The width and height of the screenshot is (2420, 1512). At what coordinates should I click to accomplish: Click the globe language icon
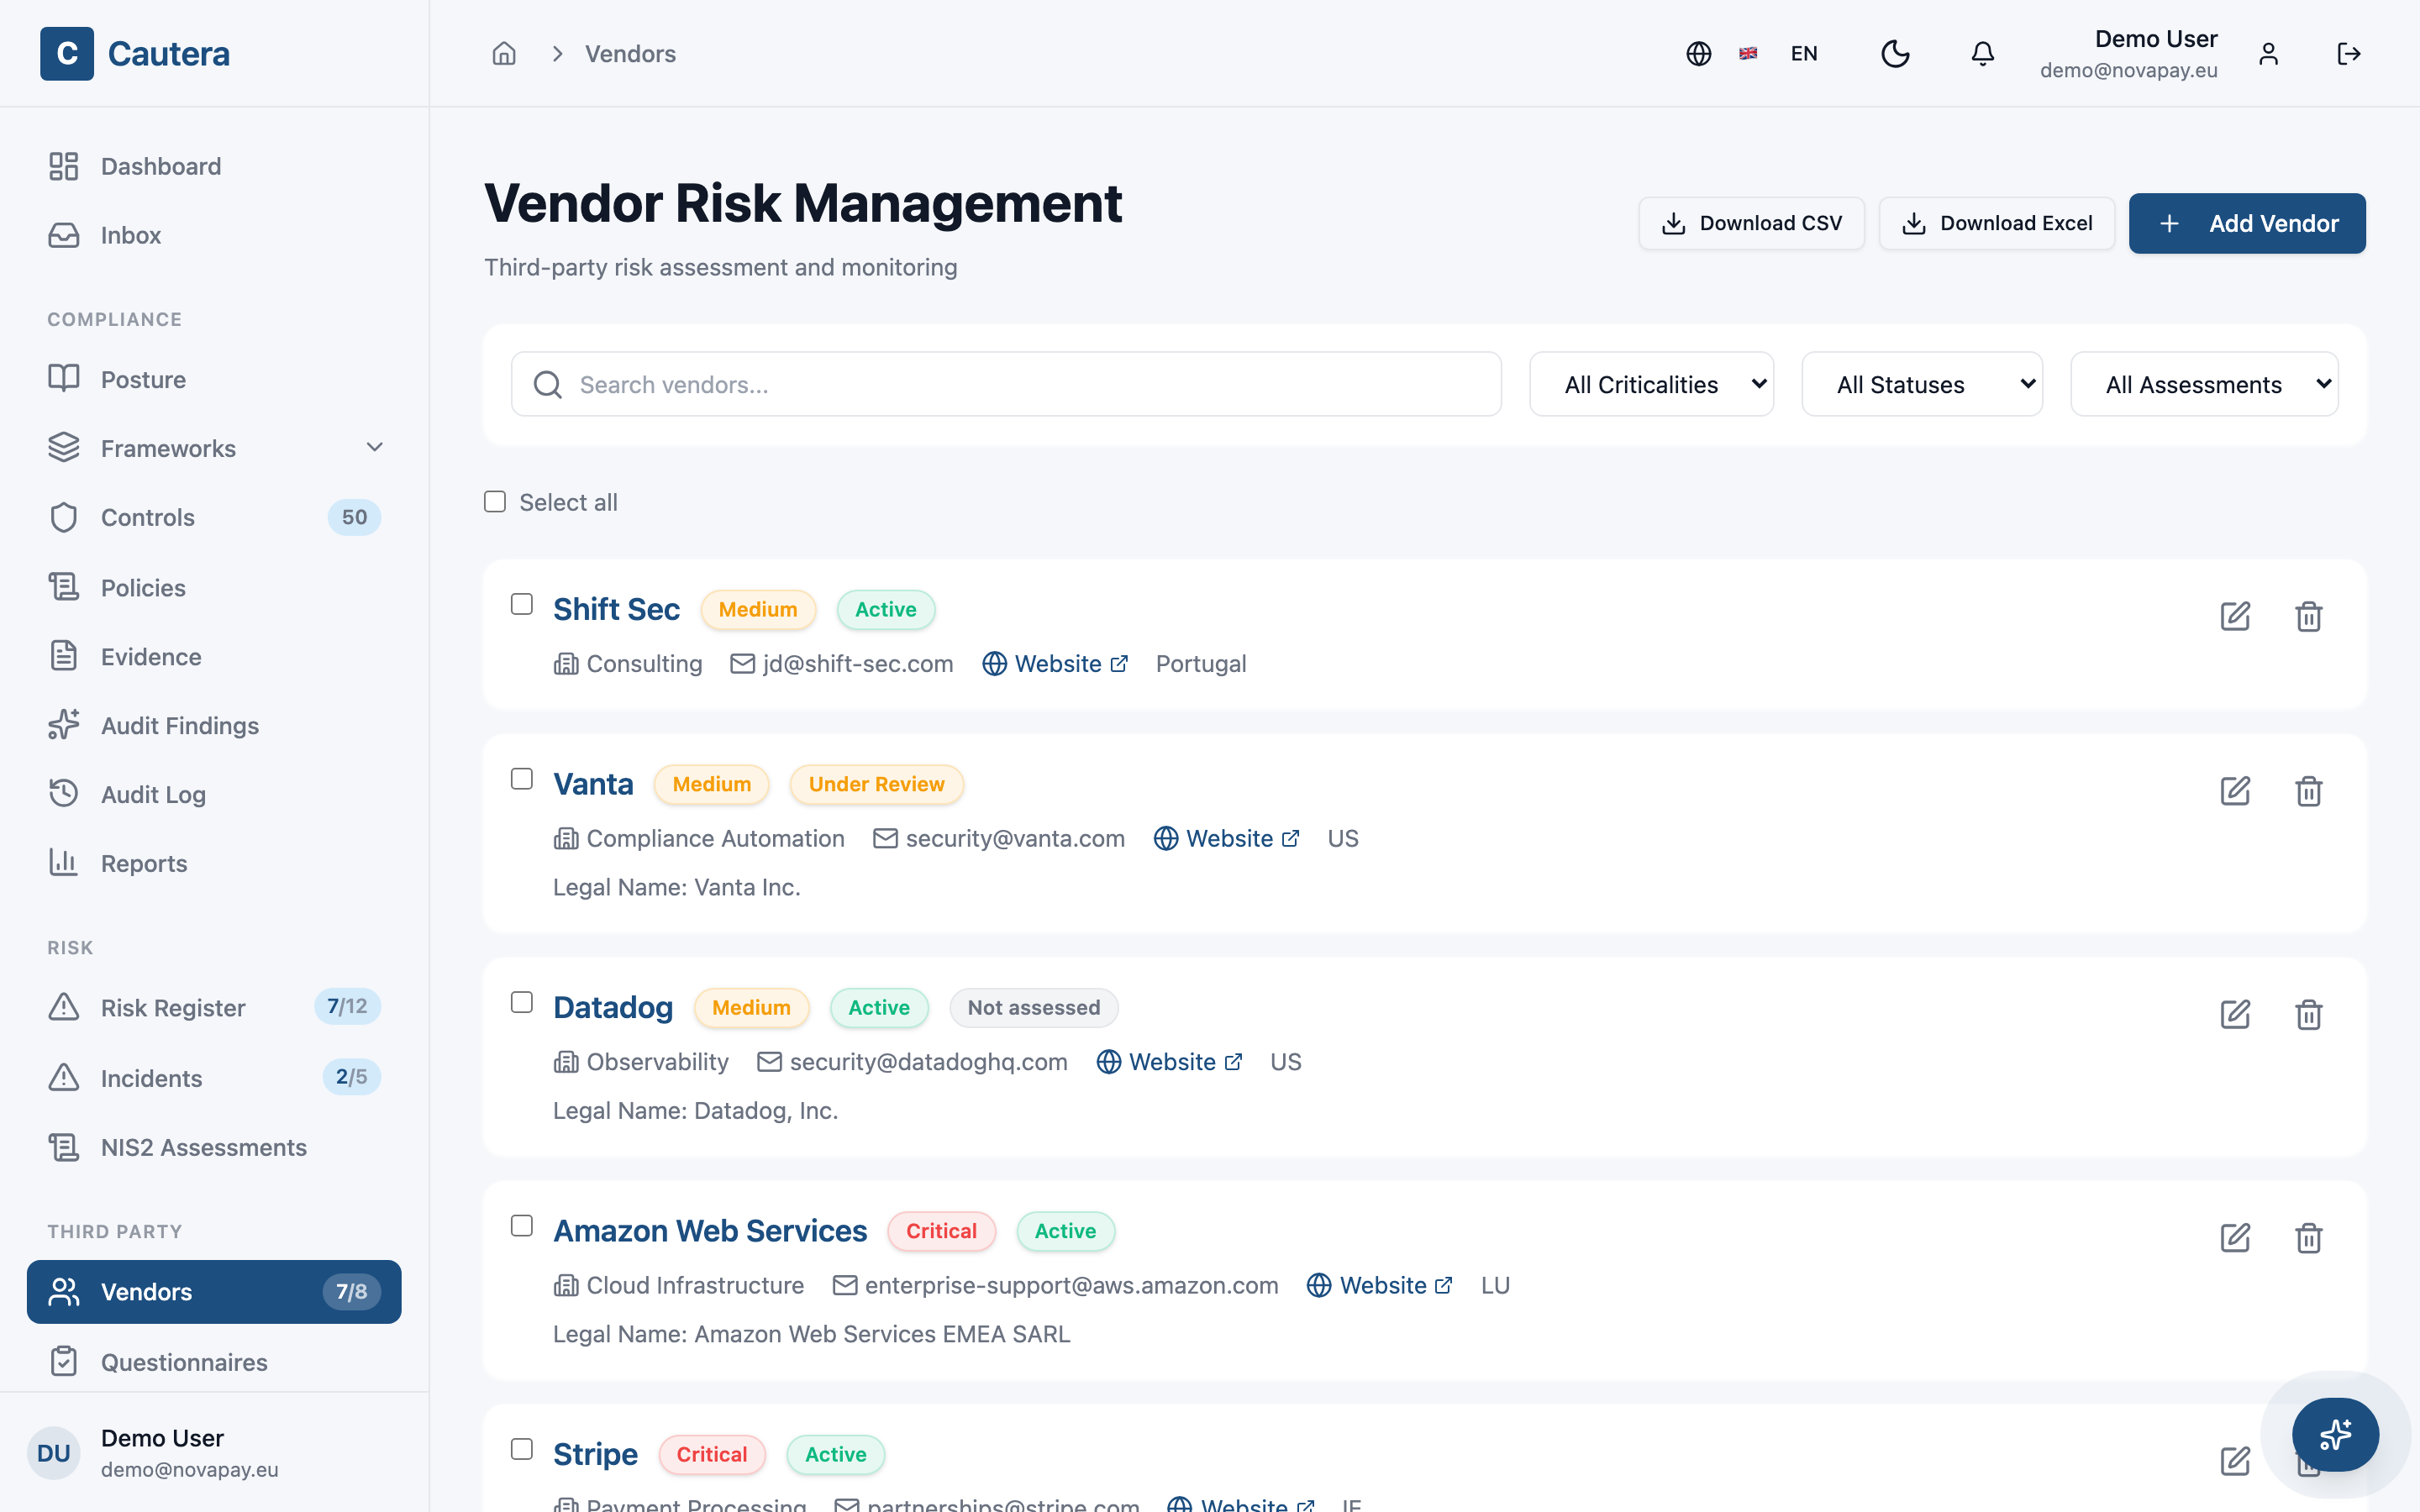1698,54
